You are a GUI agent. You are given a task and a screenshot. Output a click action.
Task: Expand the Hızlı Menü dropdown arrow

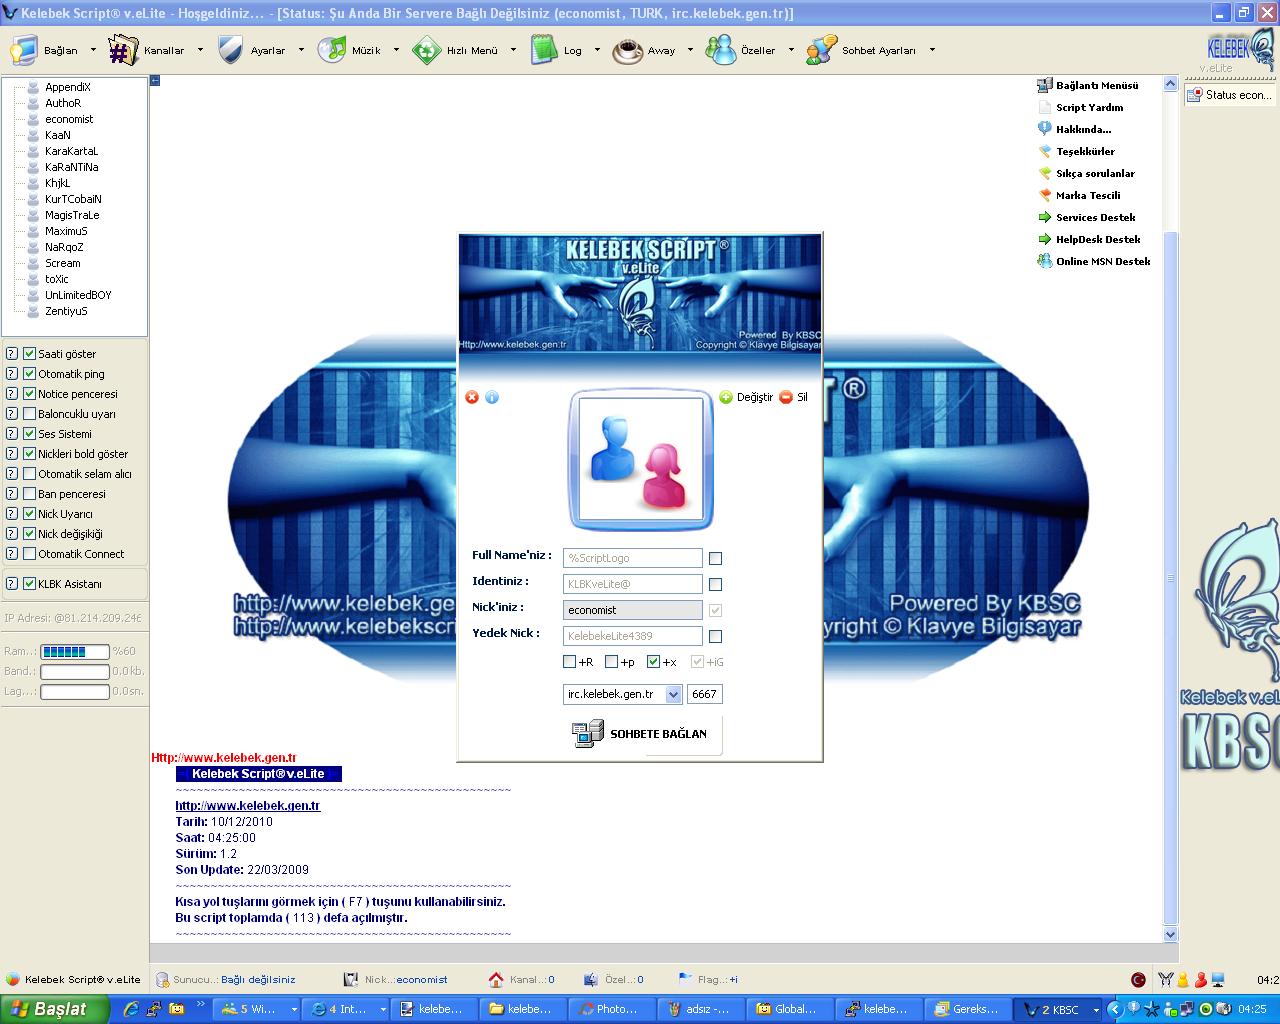[513, 50]
